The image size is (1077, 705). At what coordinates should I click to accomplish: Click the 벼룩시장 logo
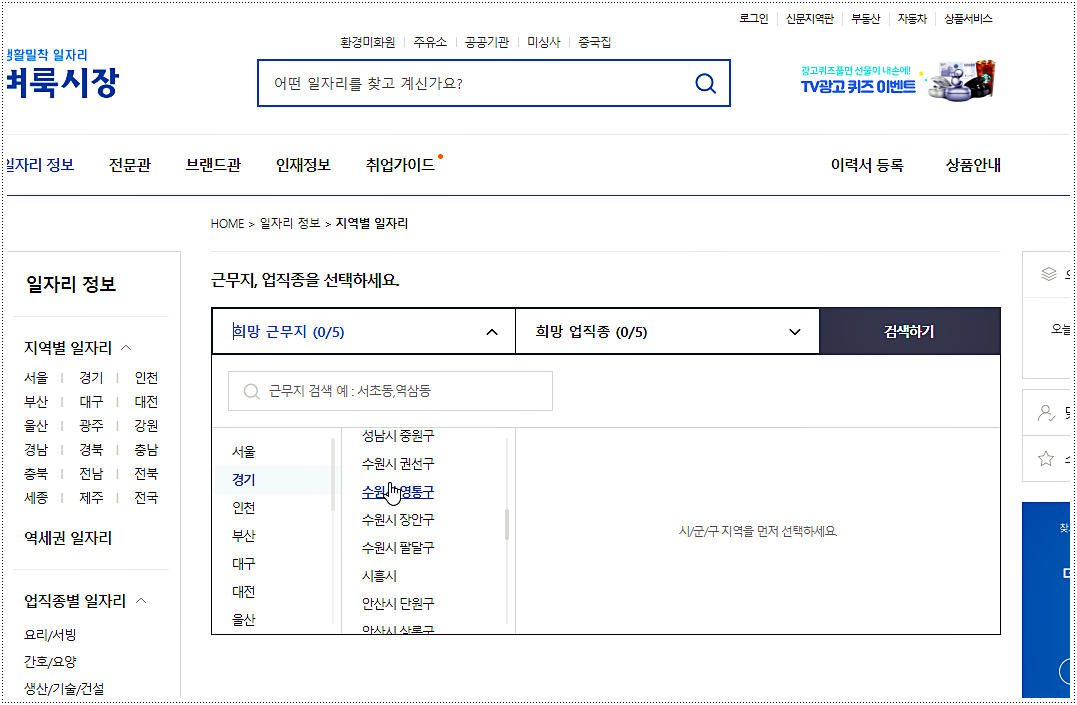(x=62, y=82)
